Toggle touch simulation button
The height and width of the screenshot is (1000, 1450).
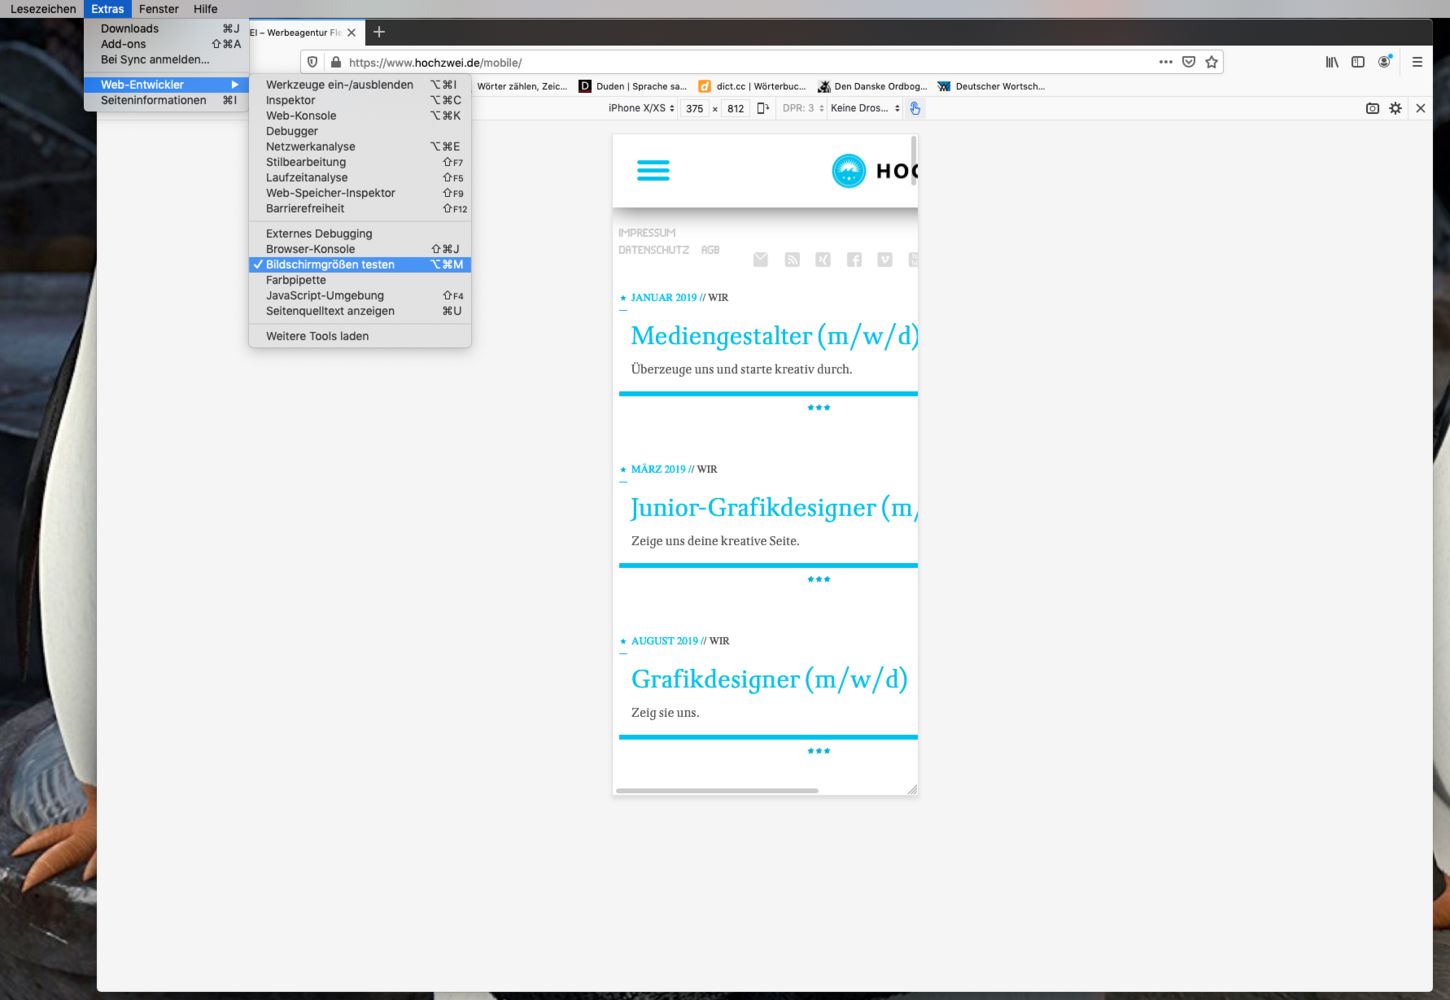(915, 108)
